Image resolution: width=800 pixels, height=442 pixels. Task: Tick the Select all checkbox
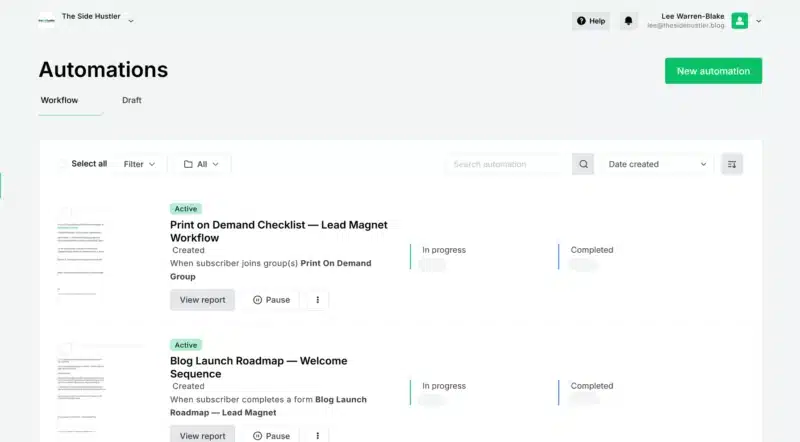pyautogui.click(x=63, y=164)
